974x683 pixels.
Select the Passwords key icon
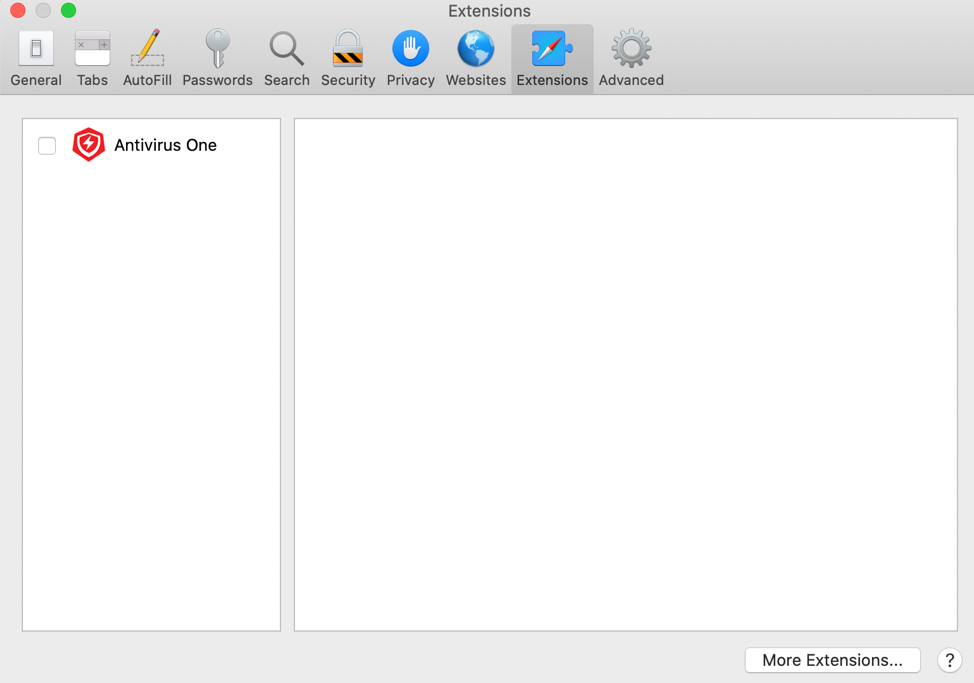tap(217, 59)
